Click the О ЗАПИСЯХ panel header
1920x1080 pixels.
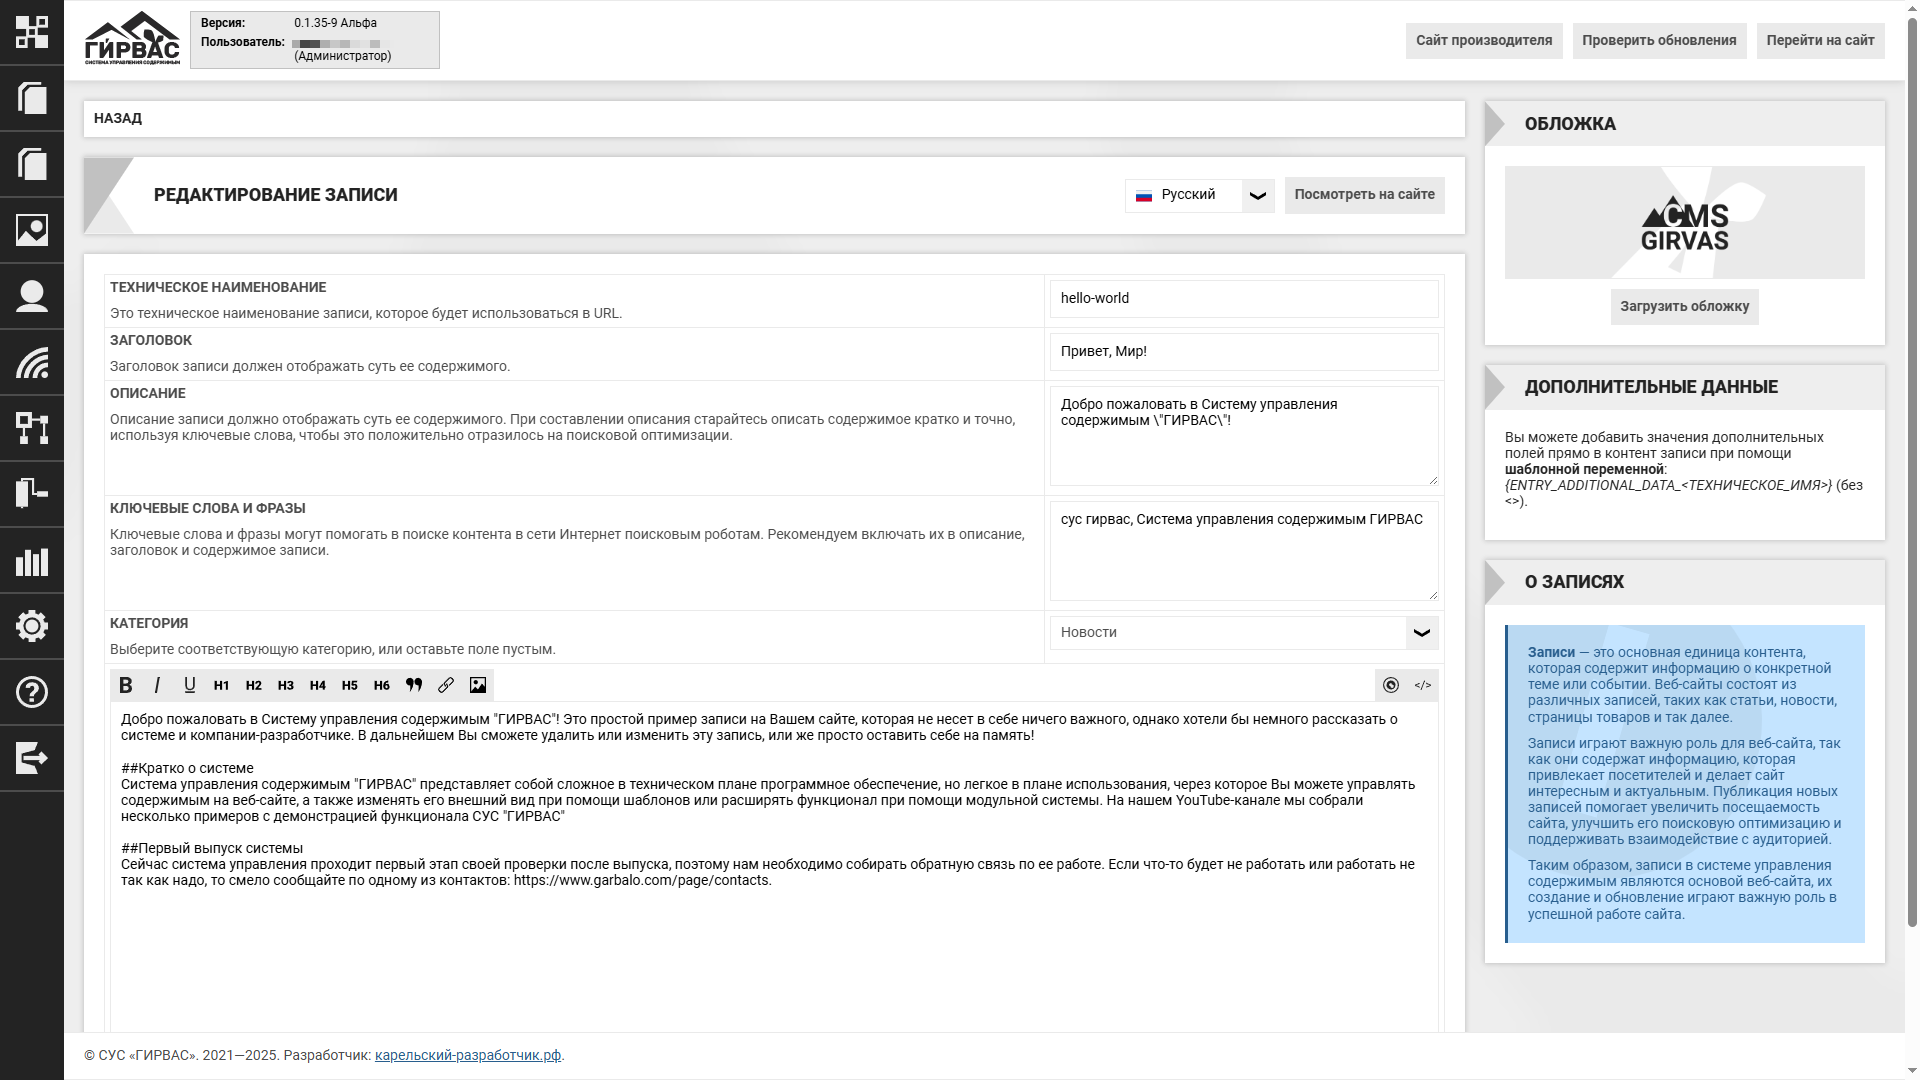[1684, 582]
